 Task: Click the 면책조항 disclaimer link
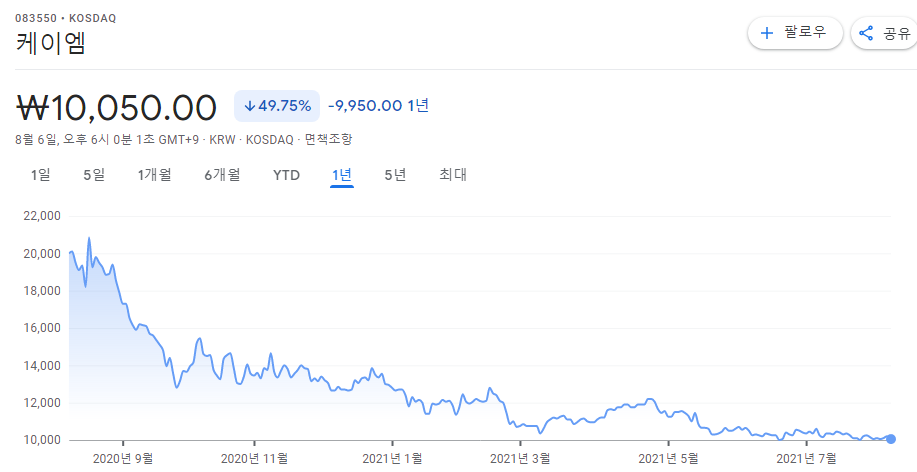pyautogui.click(x=329, y=139)
